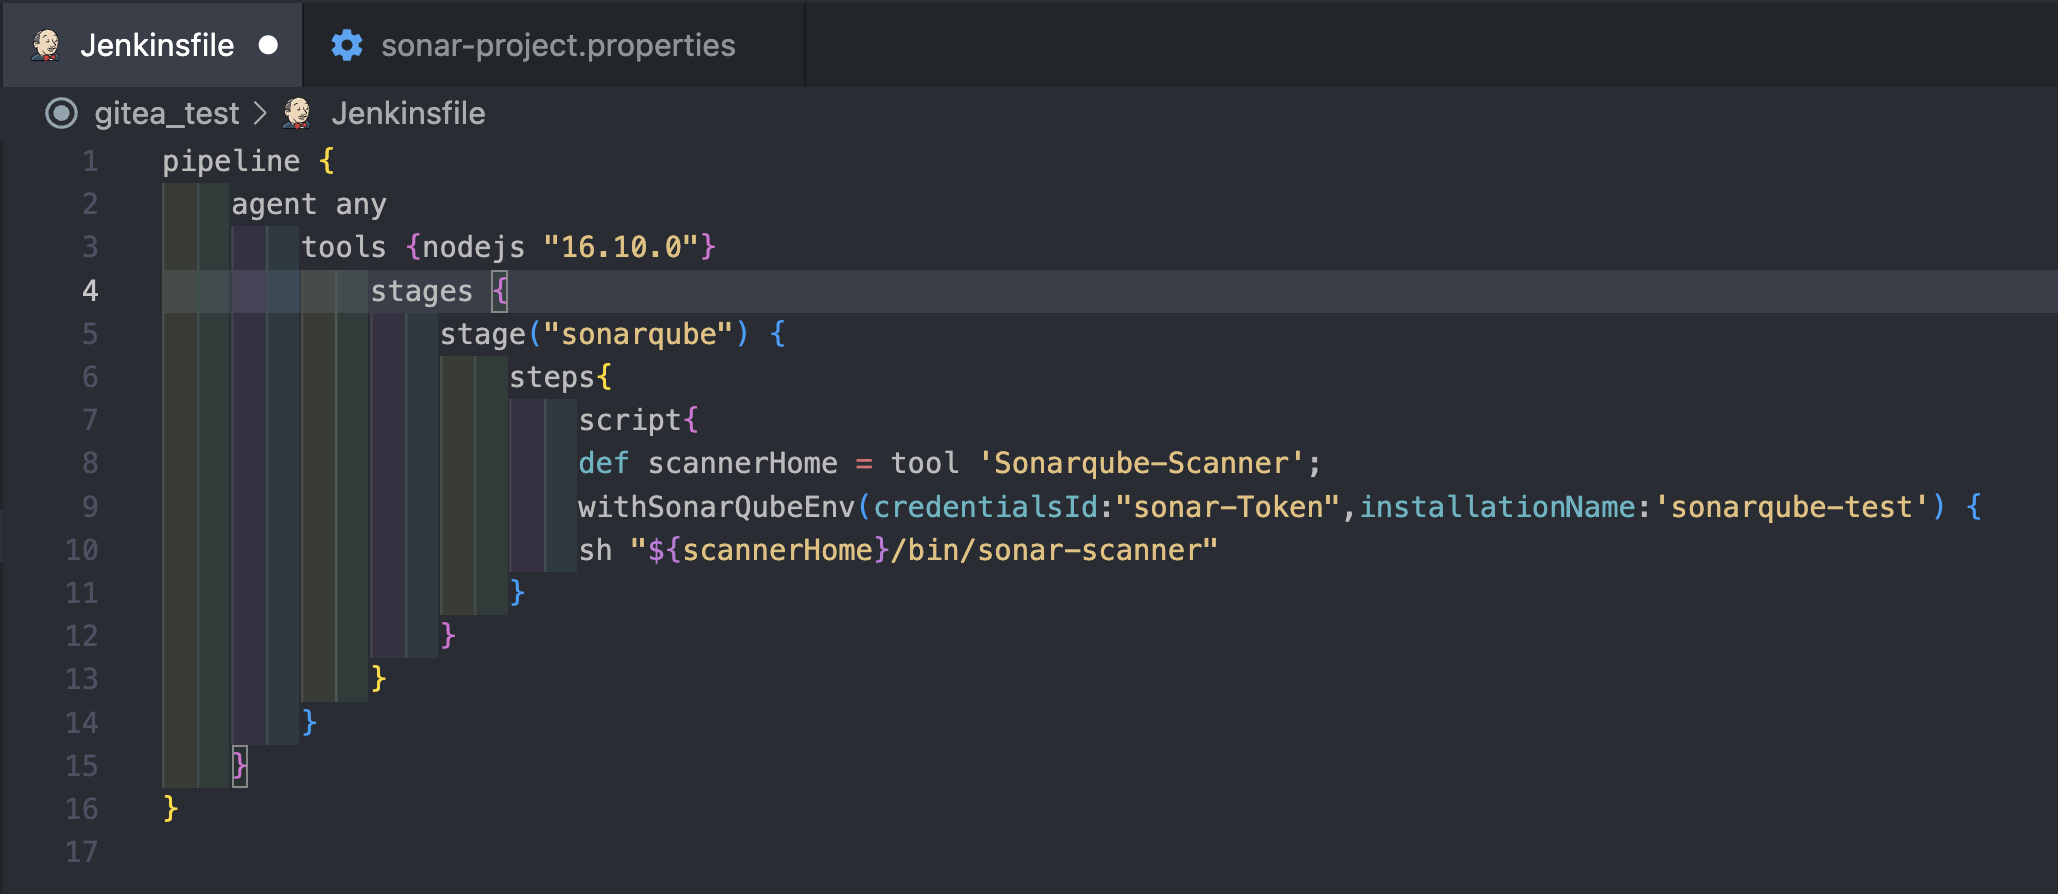Viewport: 2058px width, 894px height.
Task: Click the word 'stages' on line 4
Action: (x=421, y=291)
